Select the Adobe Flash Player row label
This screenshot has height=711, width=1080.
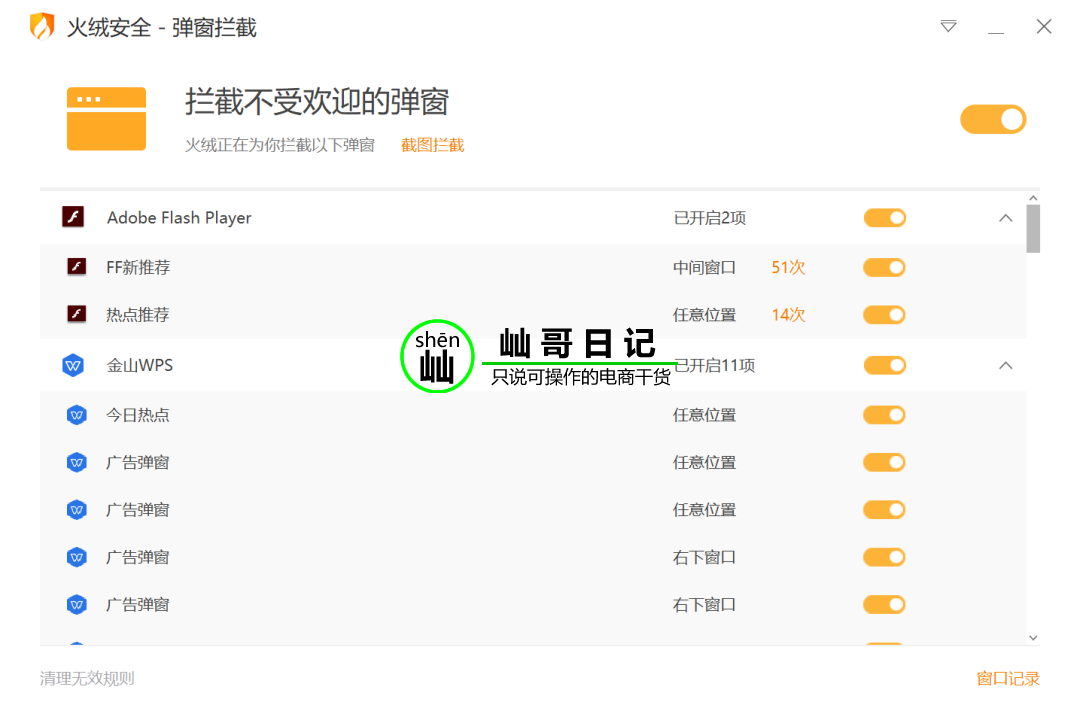point(179,218)
